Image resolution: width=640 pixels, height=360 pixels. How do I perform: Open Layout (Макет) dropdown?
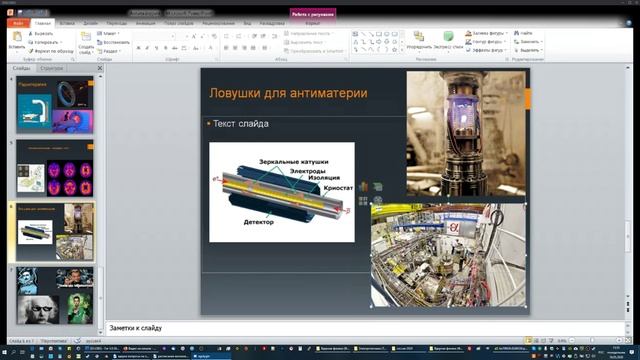coord(108,33)
